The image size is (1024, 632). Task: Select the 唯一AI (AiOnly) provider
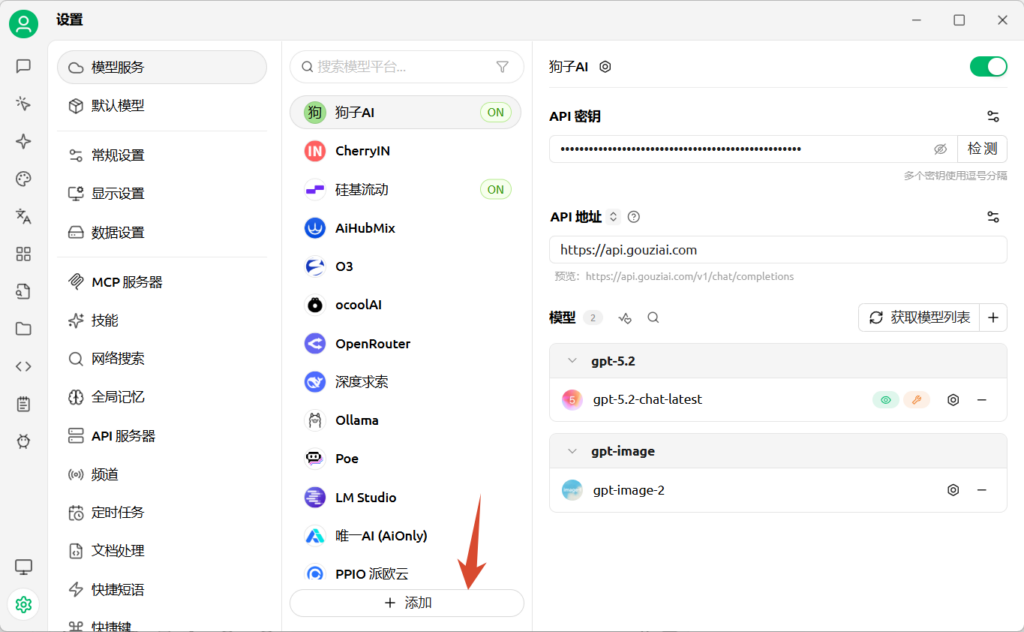tap(406, 536)
